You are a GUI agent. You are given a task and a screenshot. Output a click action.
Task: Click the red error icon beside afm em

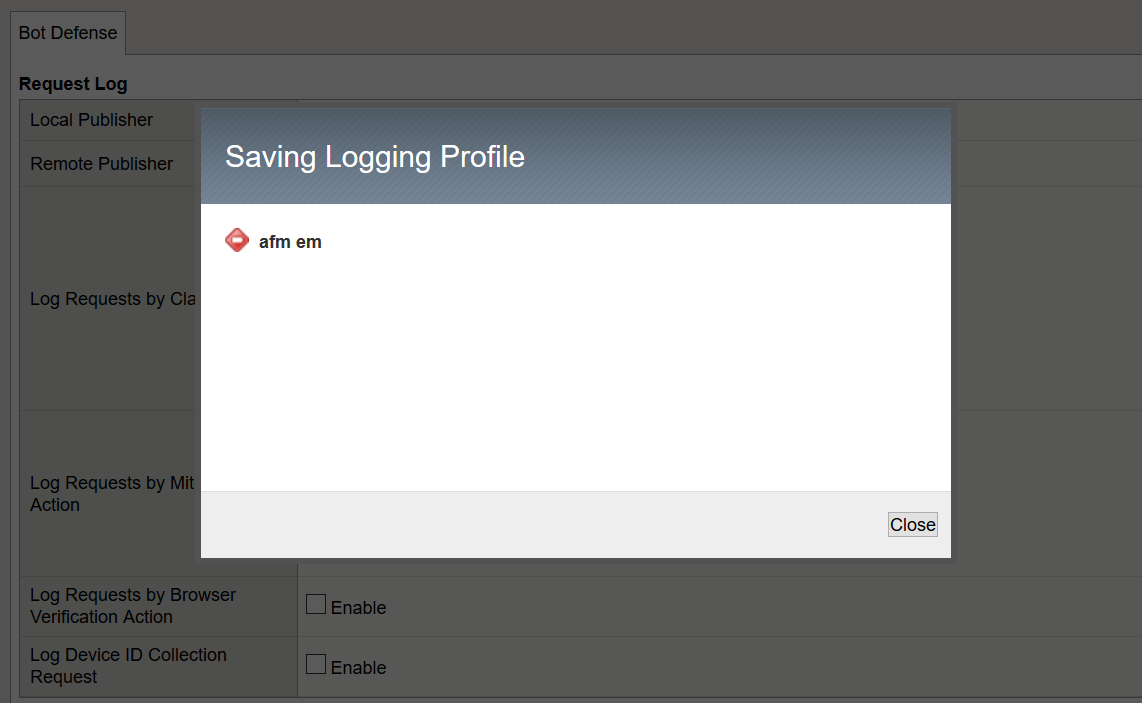click(237, 241)
